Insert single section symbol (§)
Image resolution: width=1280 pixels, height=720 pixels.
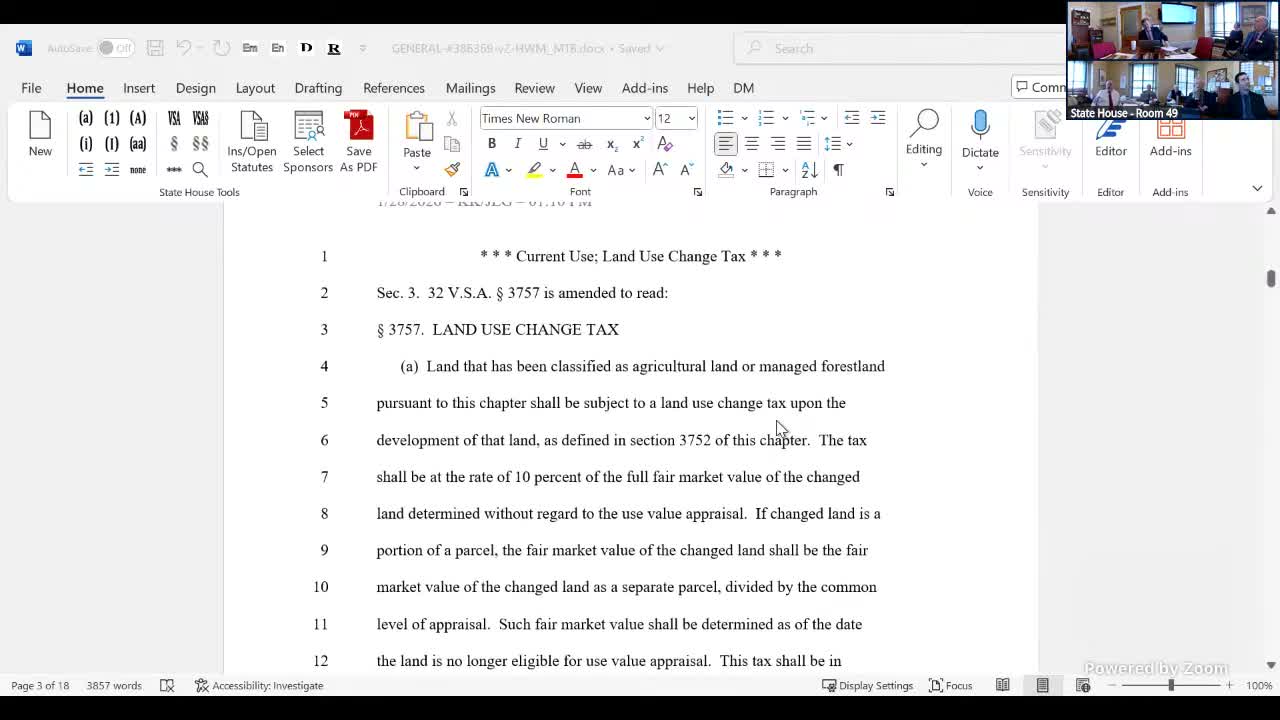(x=174, y=144)
